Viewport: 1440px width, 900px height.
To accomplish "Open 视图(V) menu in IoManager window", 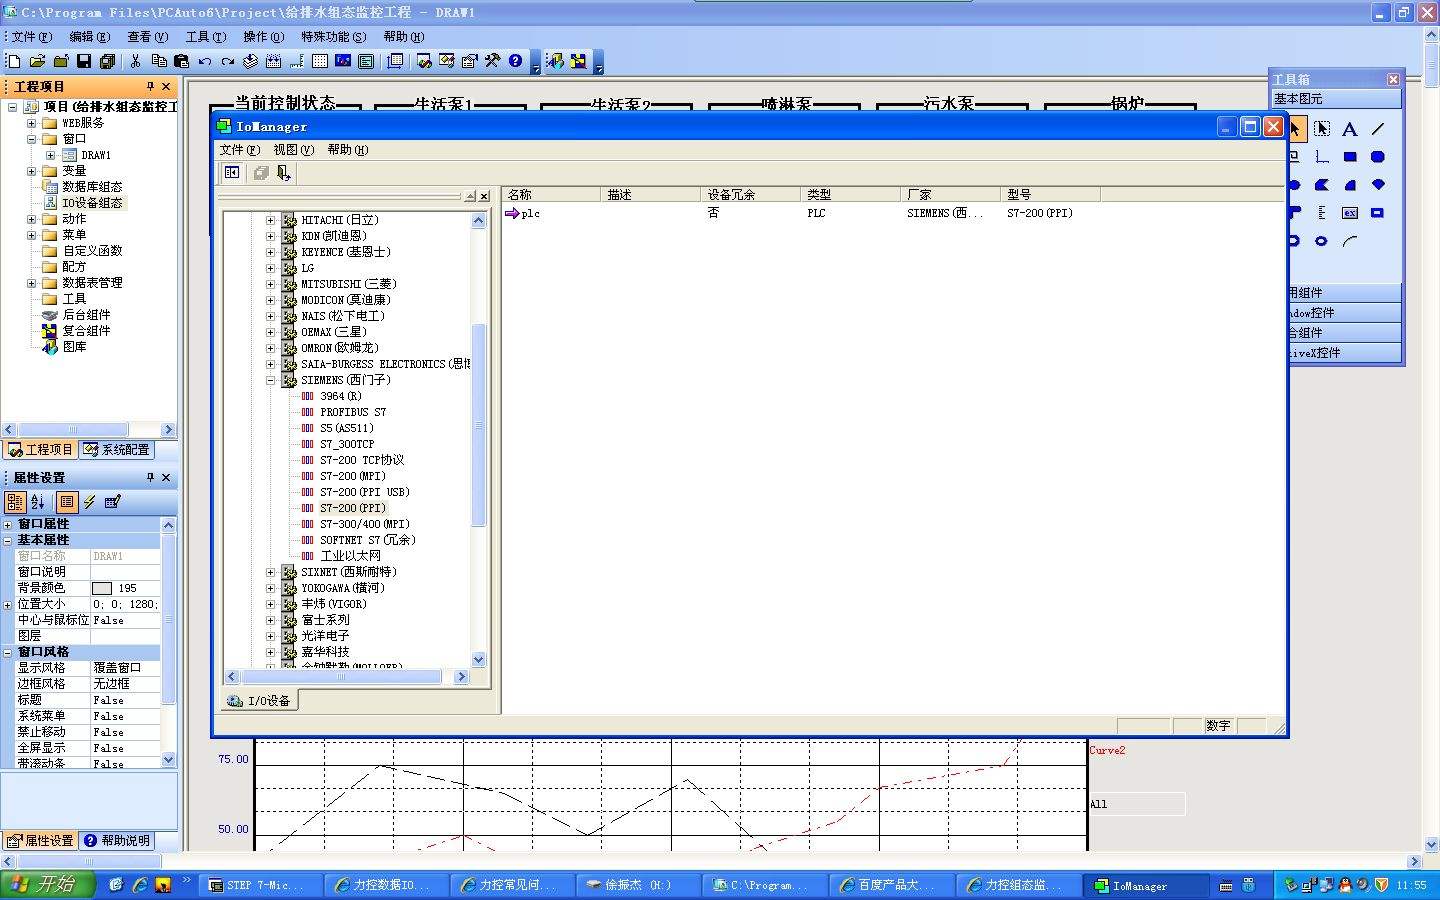I will (x=294, y=150).
